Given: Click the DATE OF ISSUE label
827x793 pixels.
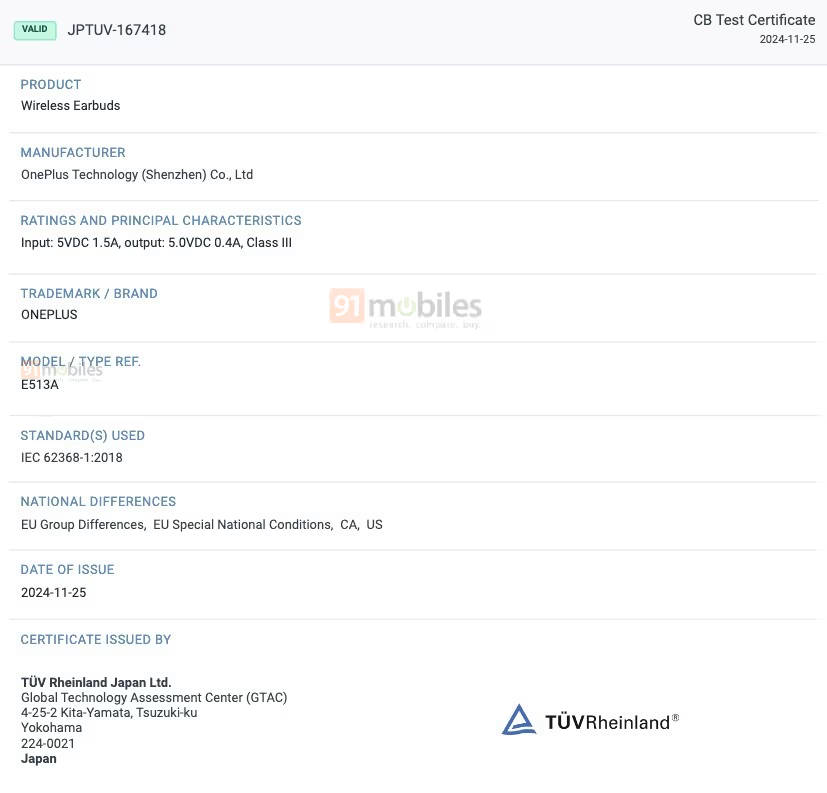Looking at the screenshot, I should 67,569.
